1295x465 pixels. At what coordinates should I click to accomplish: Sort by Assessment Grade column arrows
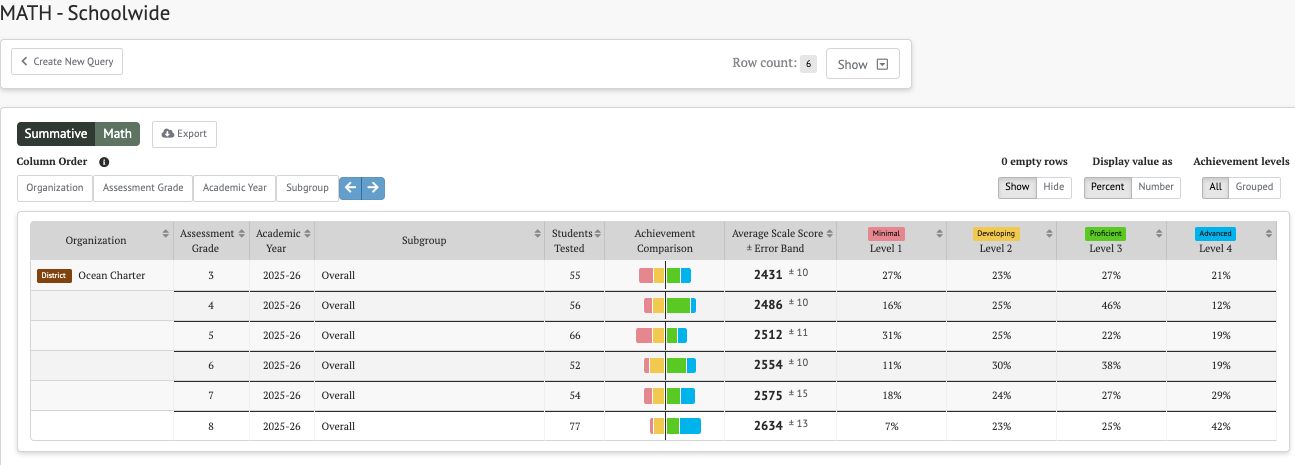[x=239, y=234]
